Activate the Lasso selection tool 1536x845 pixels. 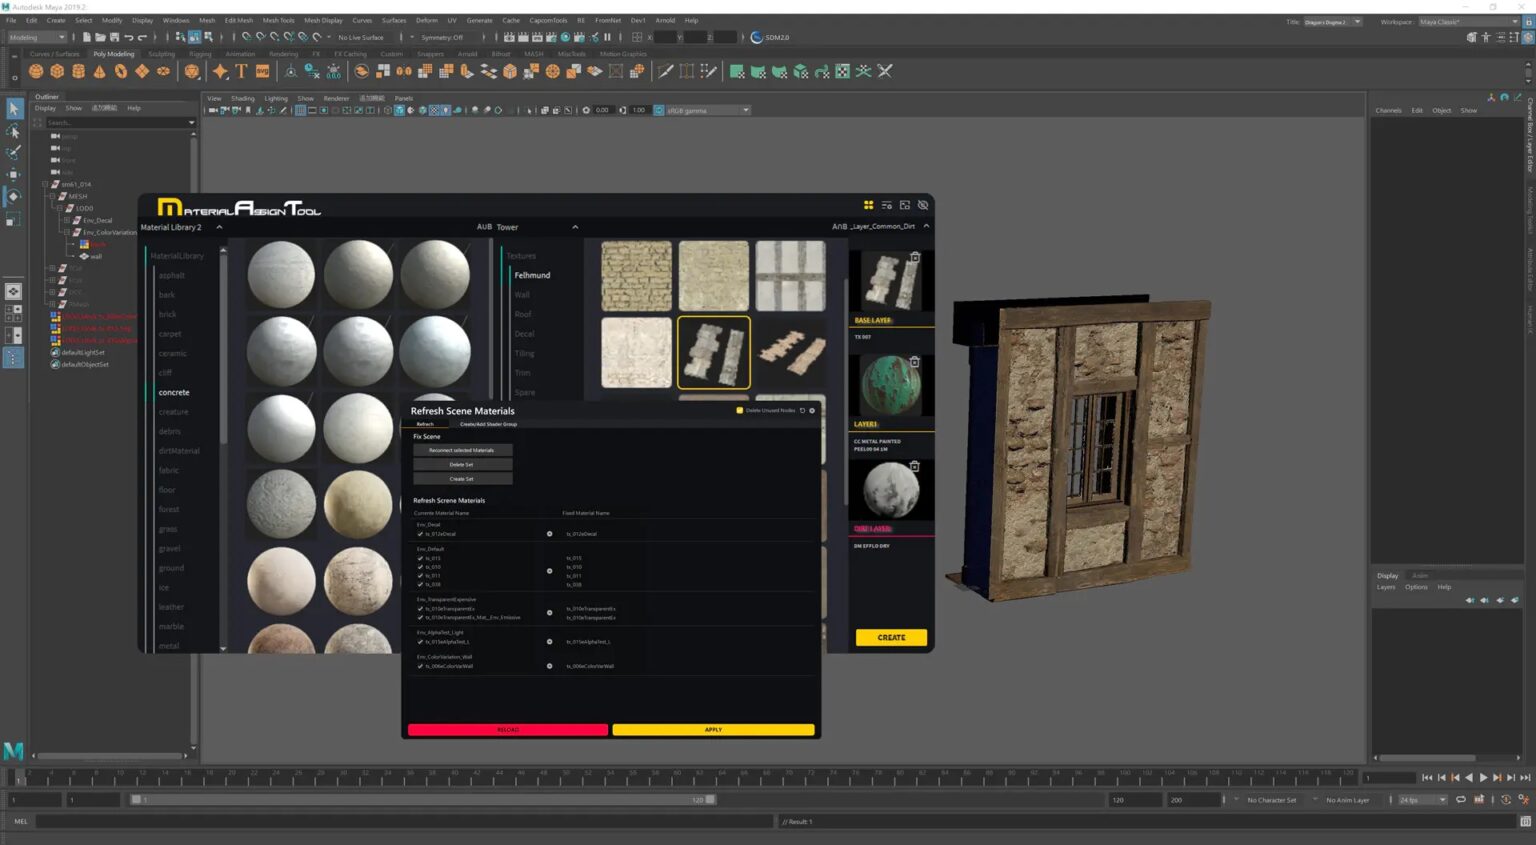15,131
